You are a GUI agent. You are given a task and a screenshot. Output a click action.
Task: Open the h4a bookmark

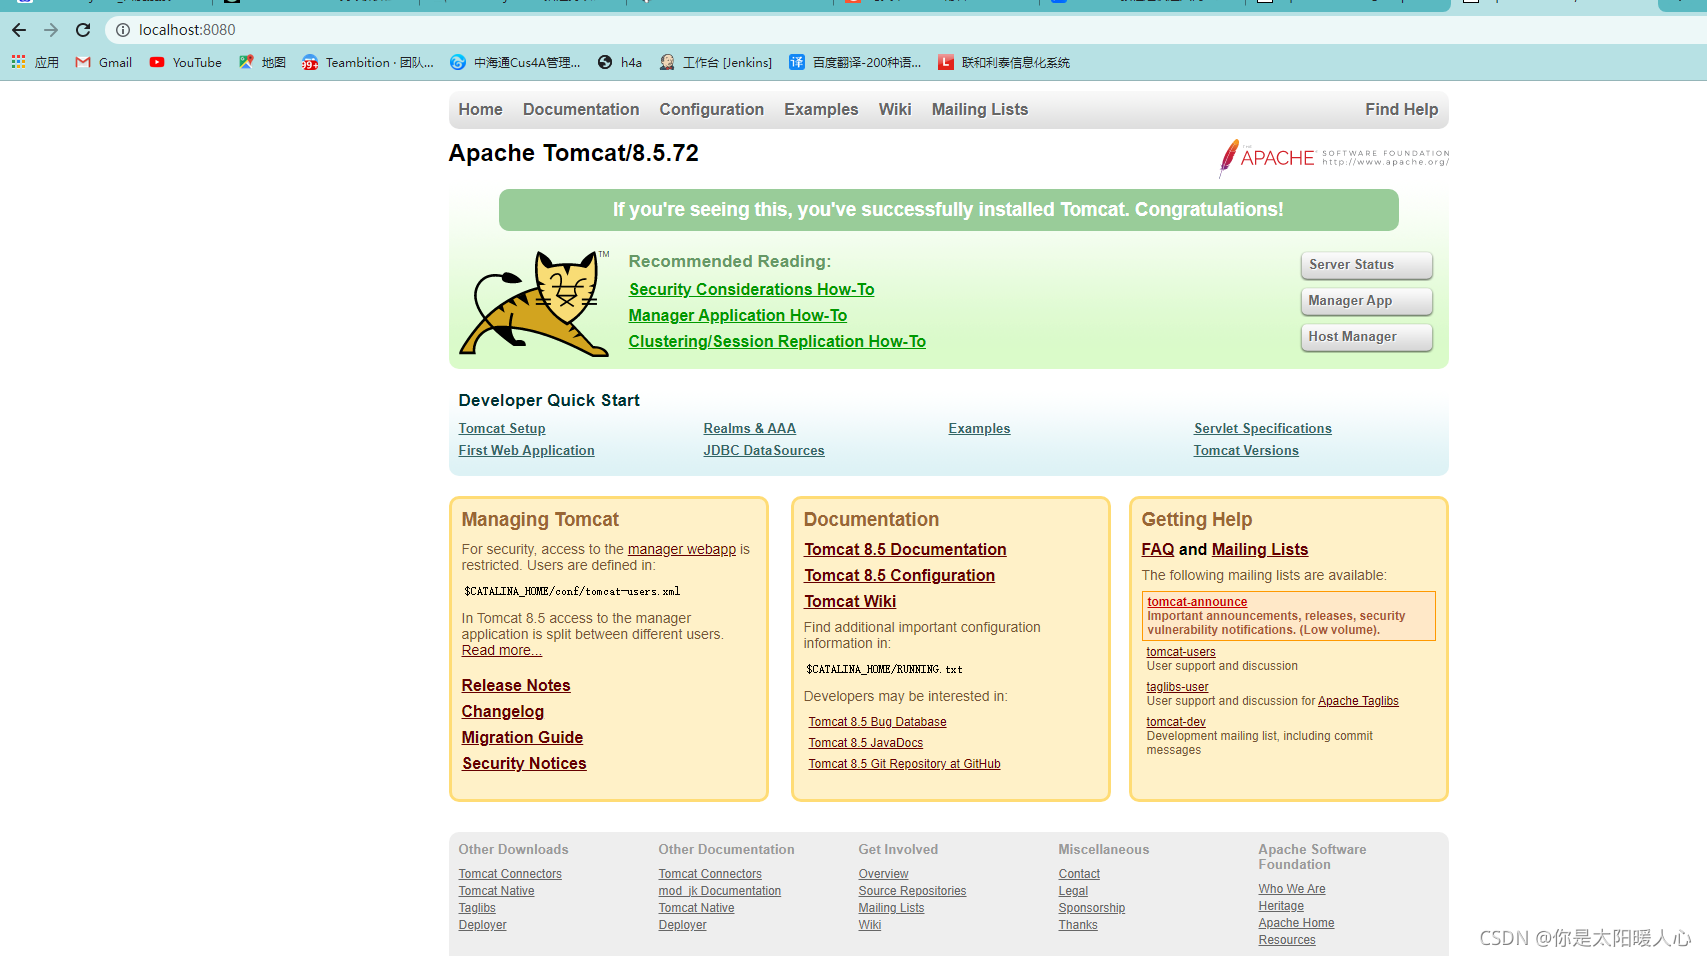(x=620, y=62)
